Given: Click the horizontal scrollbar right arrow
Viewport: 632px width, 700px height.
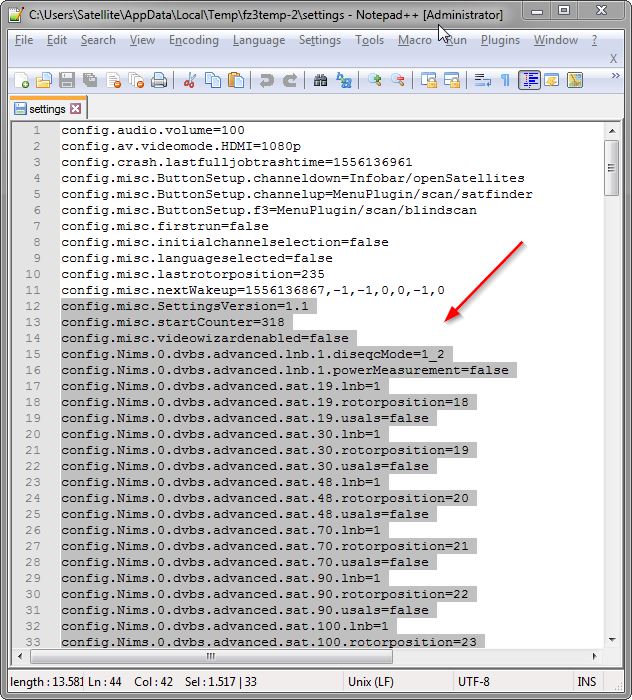Looking at the screenshot, I should tap(595, 656).
